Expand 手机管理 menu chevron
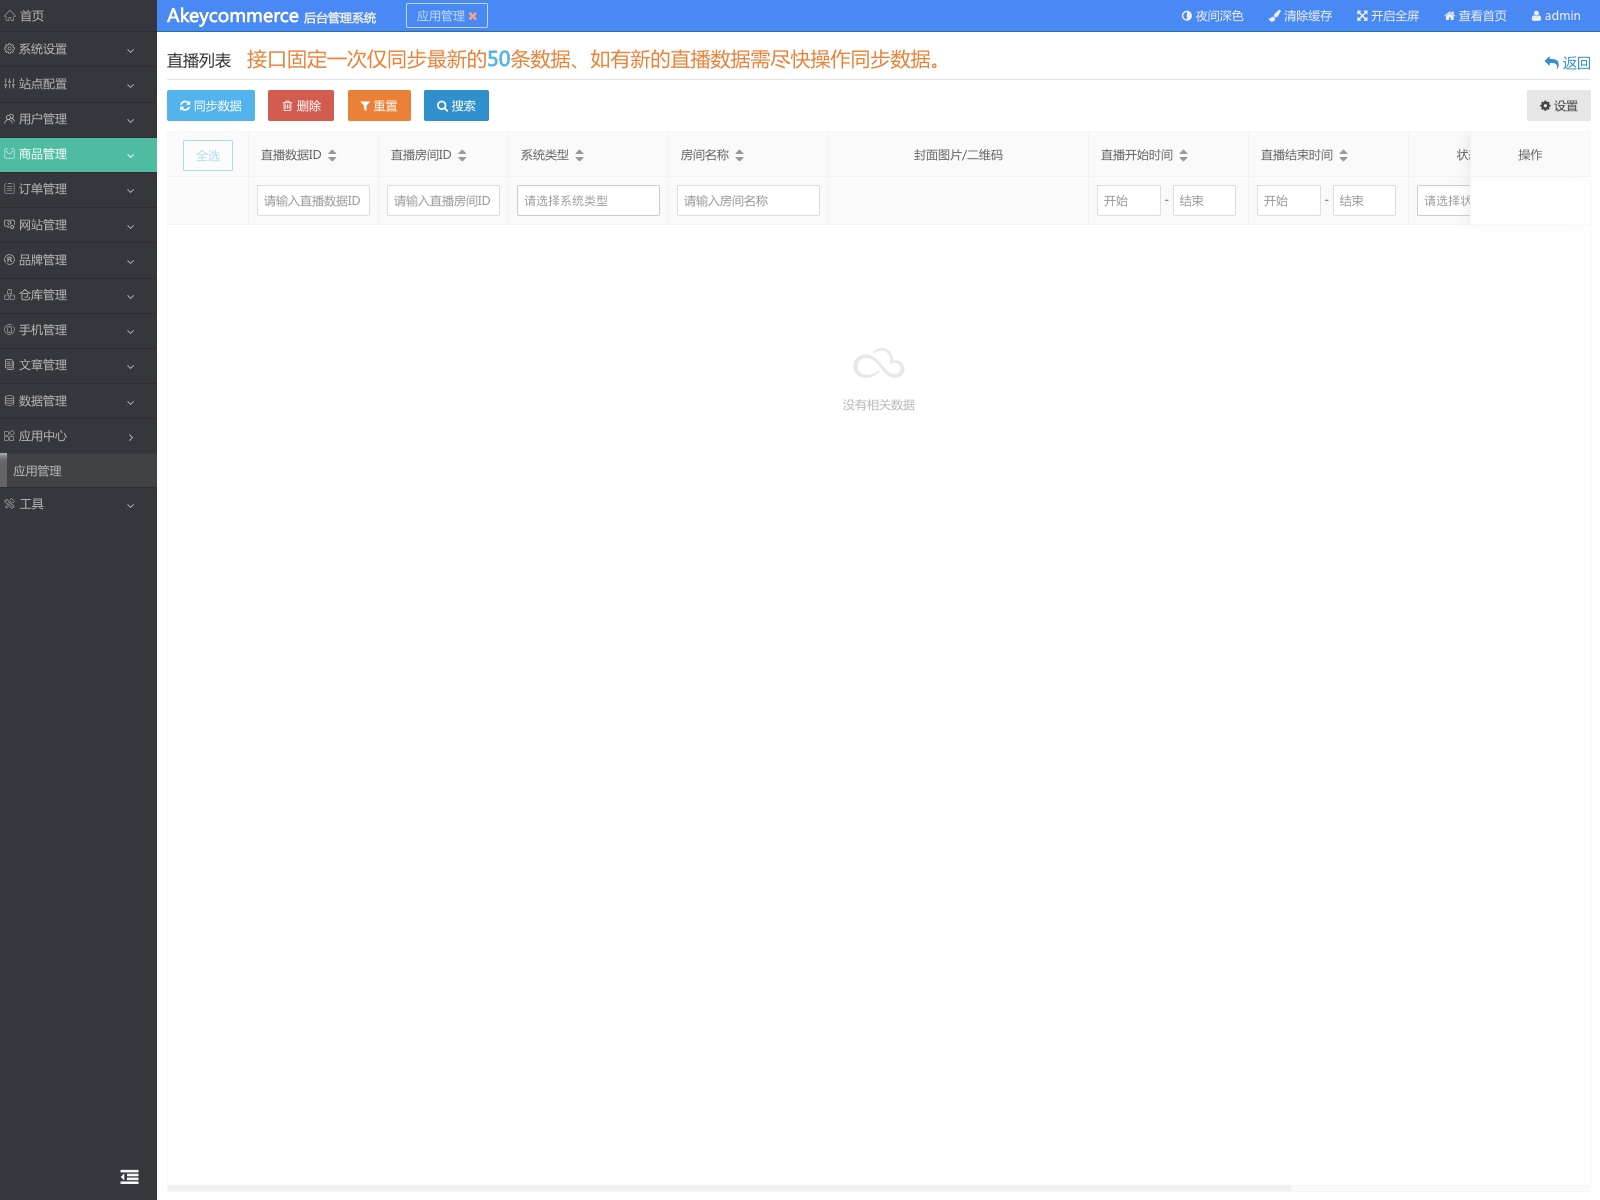1600x1200 pixels. coord(130,331)
